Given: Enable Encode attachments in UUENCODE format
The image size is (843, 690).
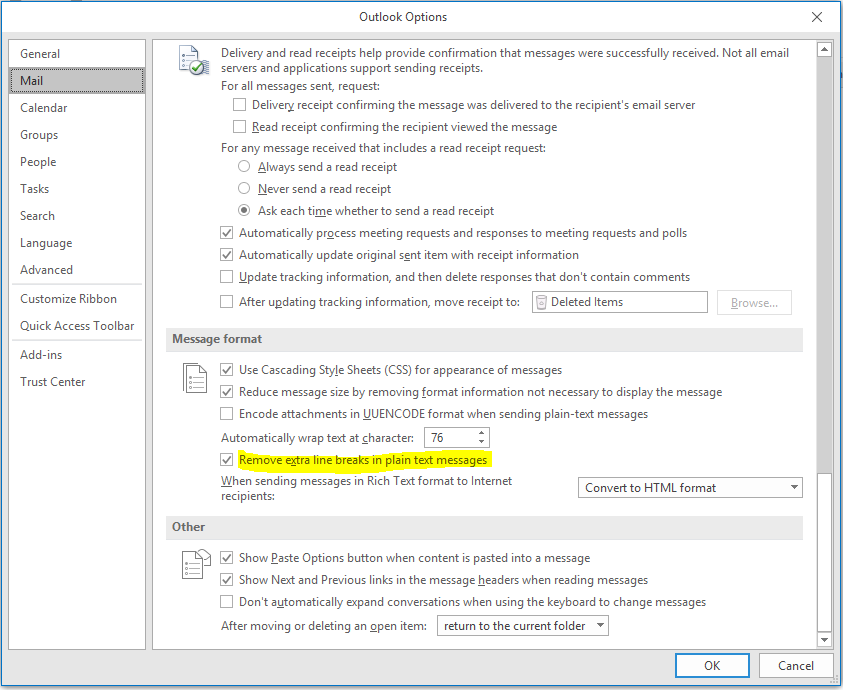Looking at the screenshot, I should [226, 414].
